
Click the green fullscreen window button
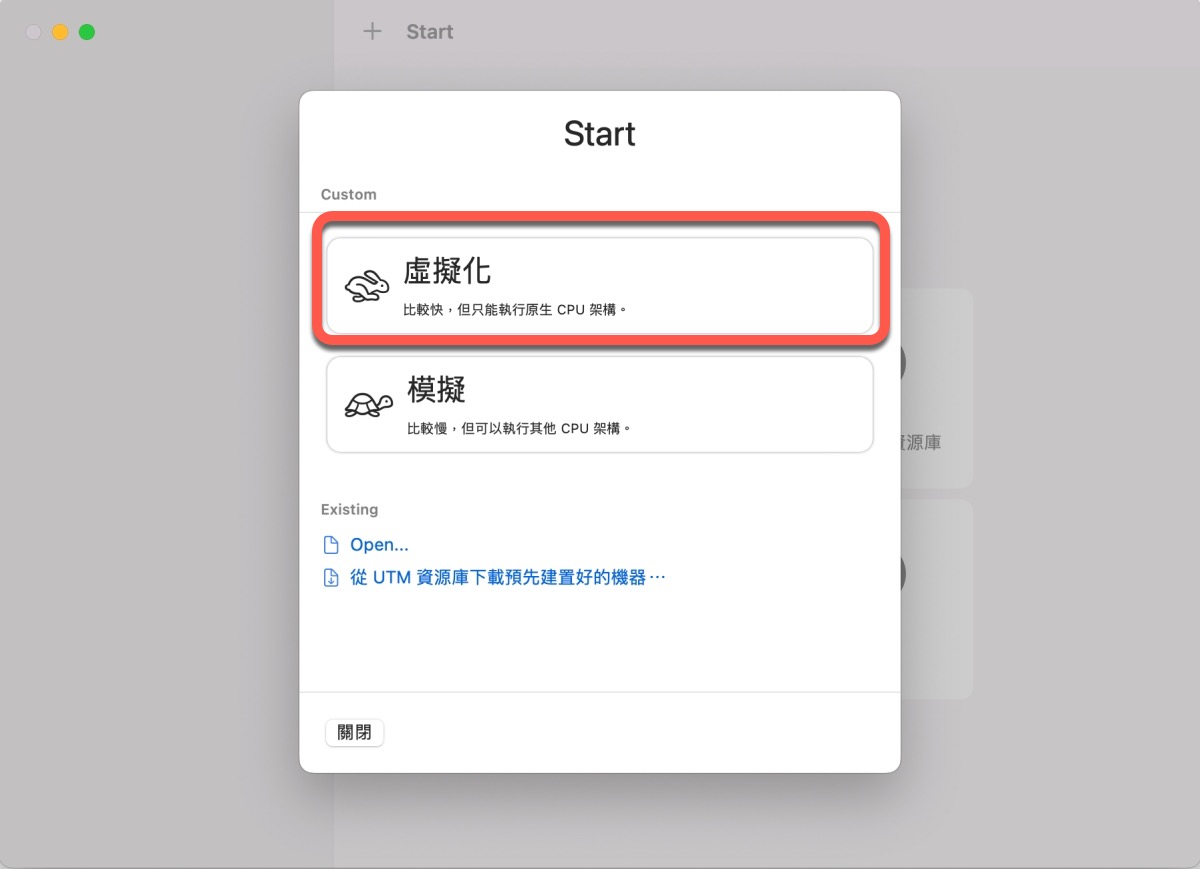click(87, 32)
